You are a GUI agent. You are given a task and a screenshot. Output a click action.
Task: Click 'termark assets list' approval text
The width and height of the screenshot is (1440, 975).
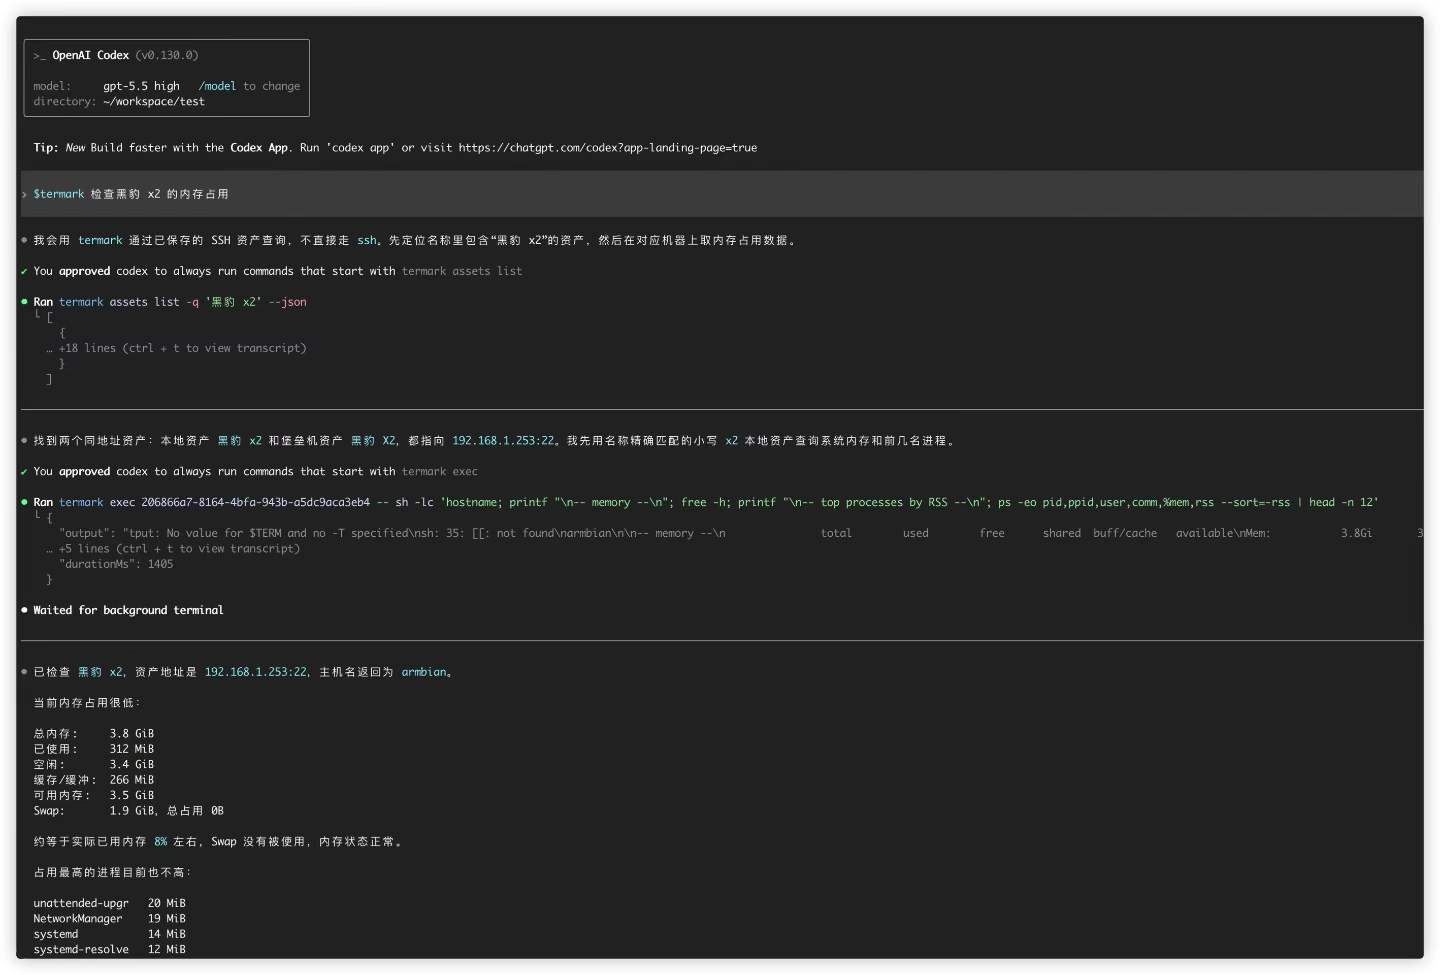[x=462, y=272]
